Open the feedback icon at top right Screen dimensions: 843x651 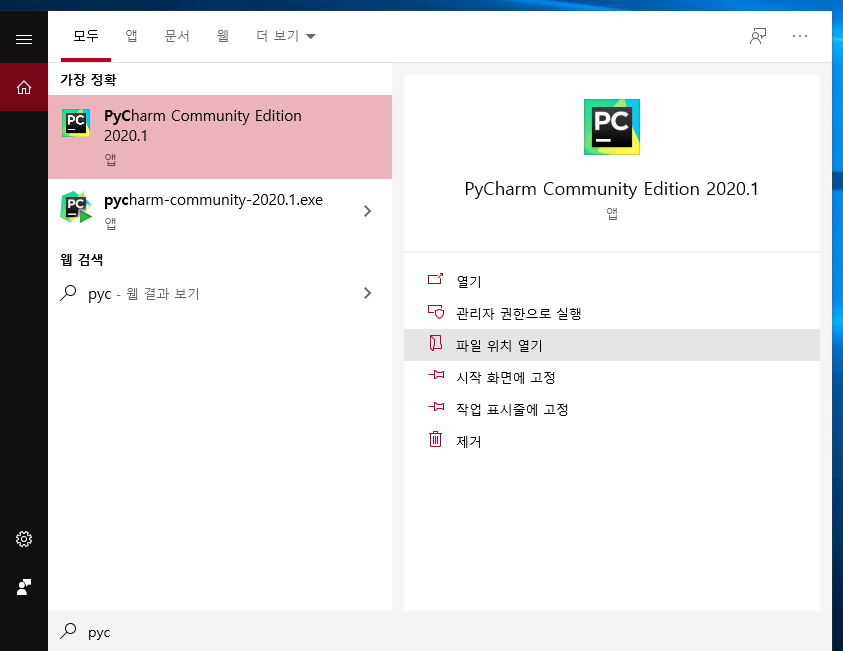tap(758, 36)
